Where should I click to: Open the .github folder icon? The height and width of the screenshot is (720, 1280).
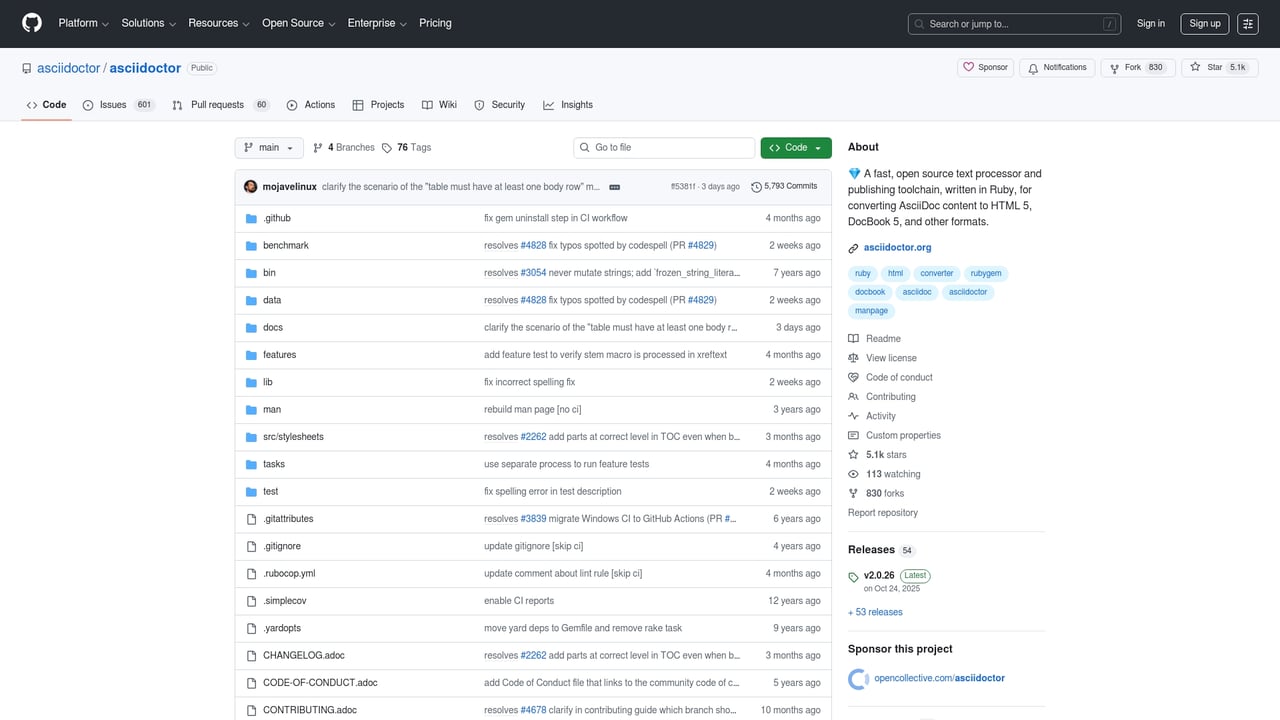[x=251, y=218]
